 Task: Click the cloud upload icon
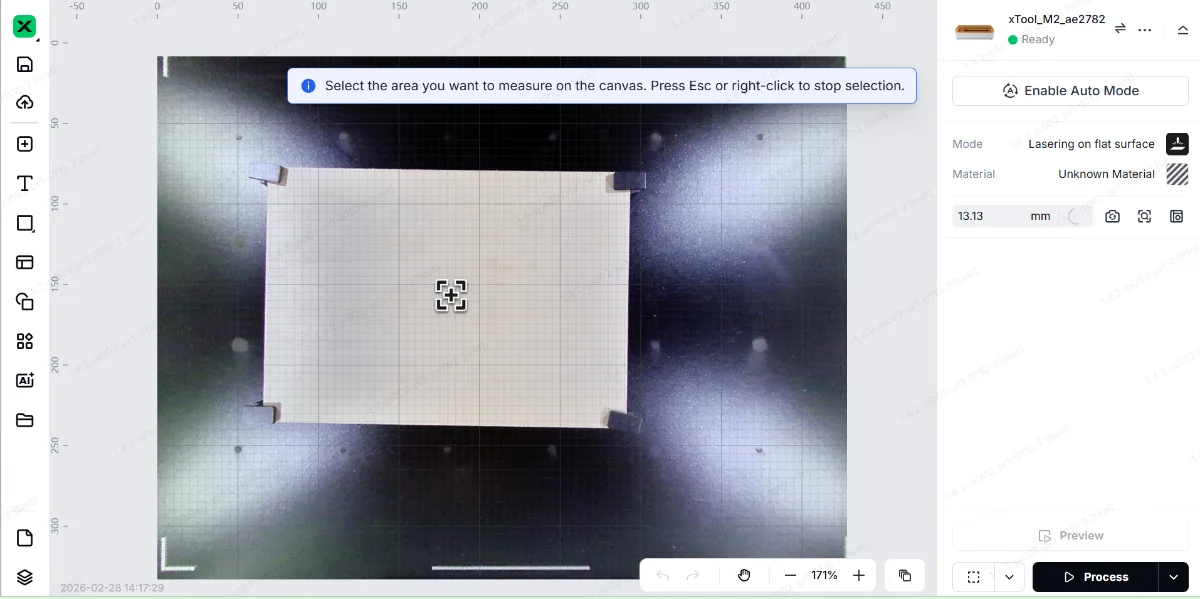point(25,102)
